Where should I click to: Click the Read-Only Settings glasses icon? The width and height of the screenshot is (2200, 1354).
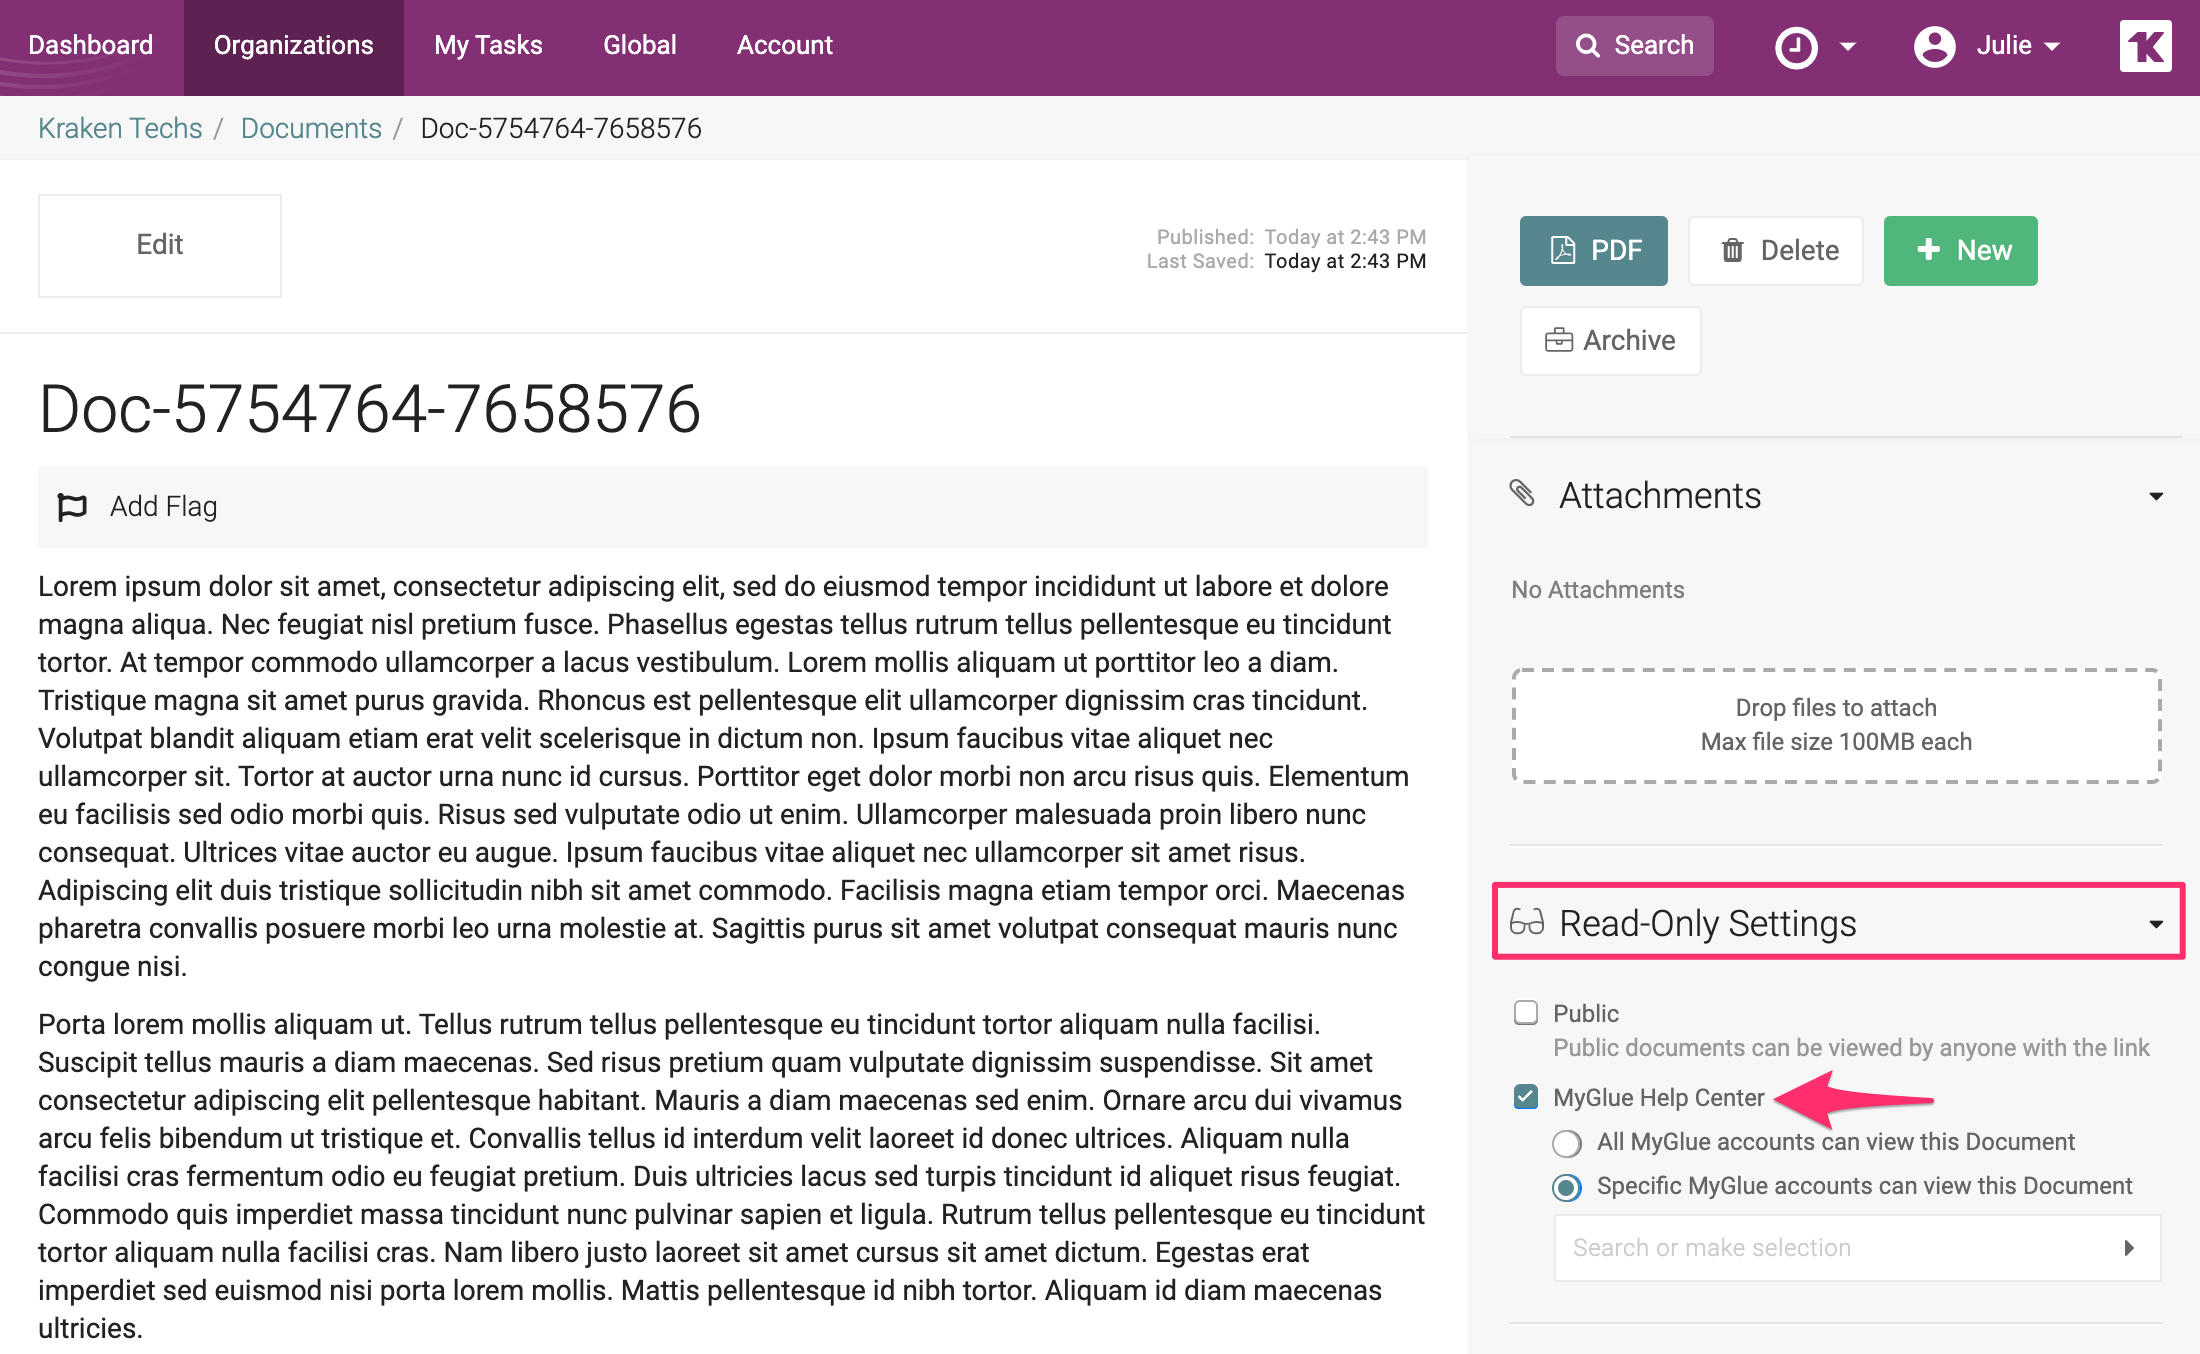tap(1527, 922)
